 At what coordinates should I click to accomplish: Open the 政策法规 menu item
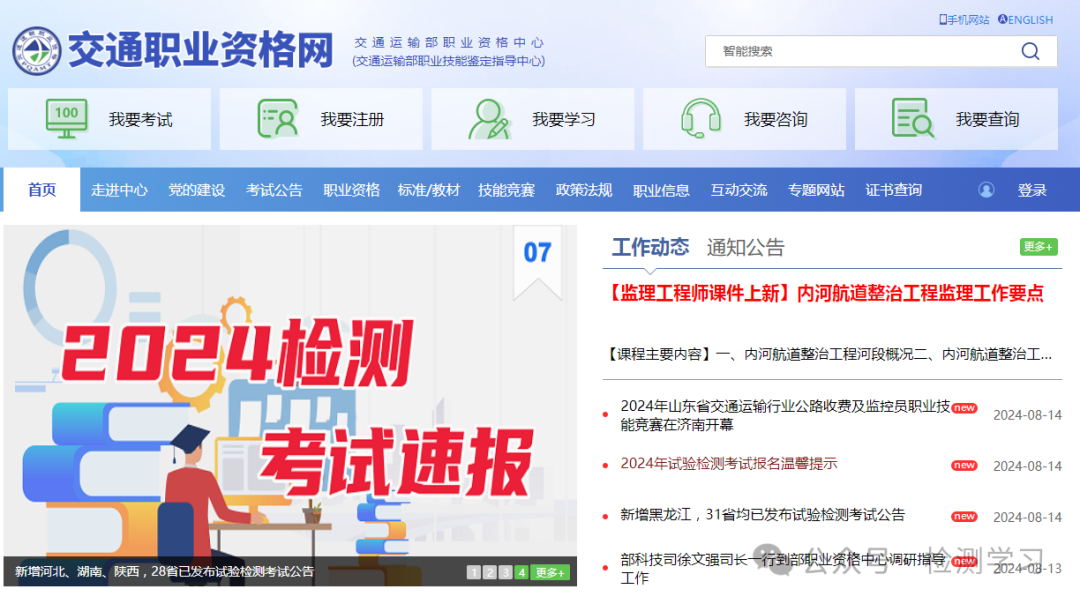coord(584,189)
